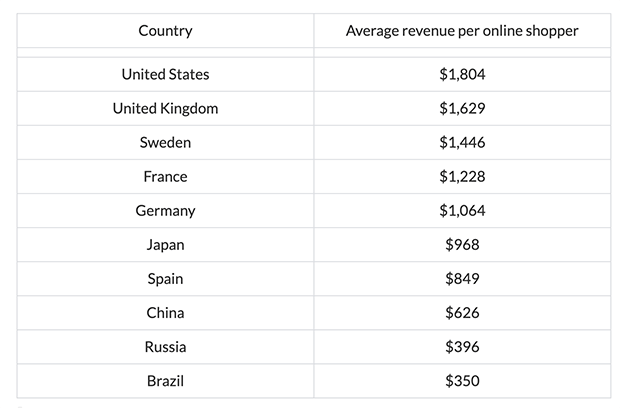Click the Country column header
This screenshot has width=620, height=408.
pos(165,31)
